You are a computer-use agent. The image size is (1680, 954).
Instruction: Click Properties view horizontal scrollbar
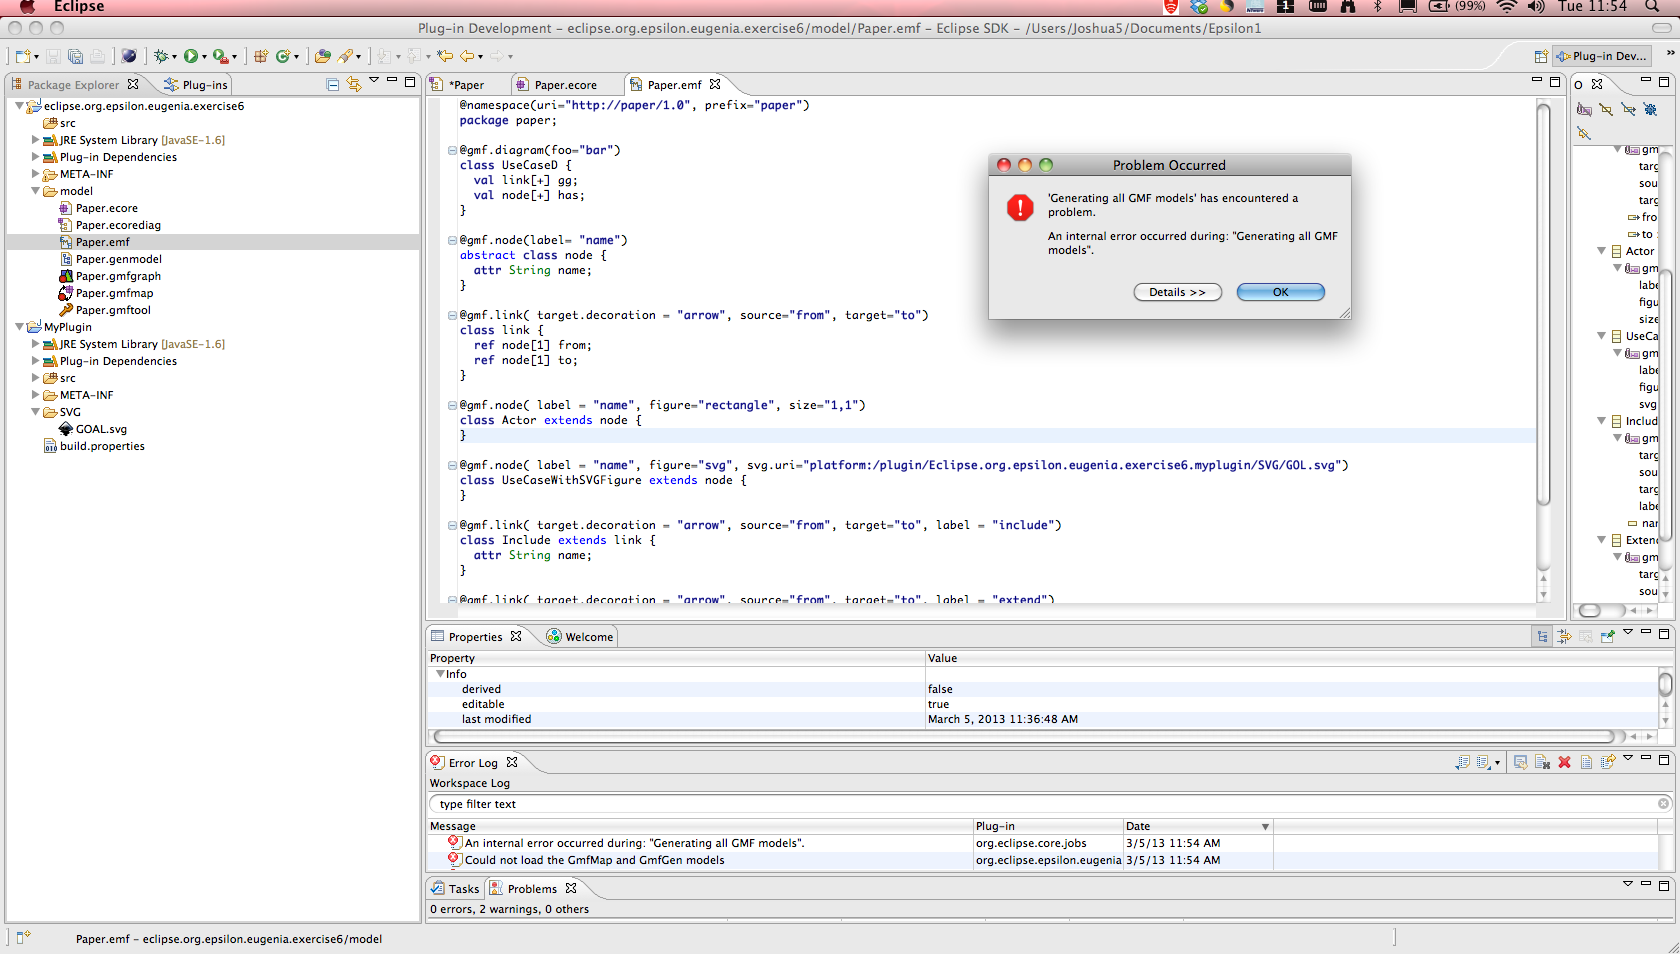[x=1025, y=736]
